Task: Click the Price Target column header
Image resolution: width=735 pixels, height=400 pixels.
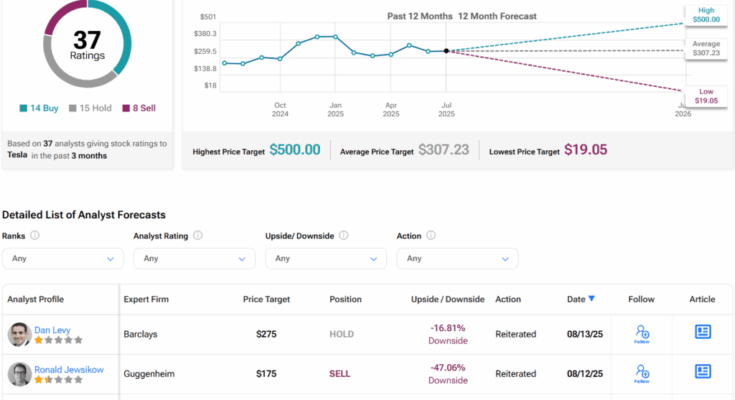Action: (266, 299)
